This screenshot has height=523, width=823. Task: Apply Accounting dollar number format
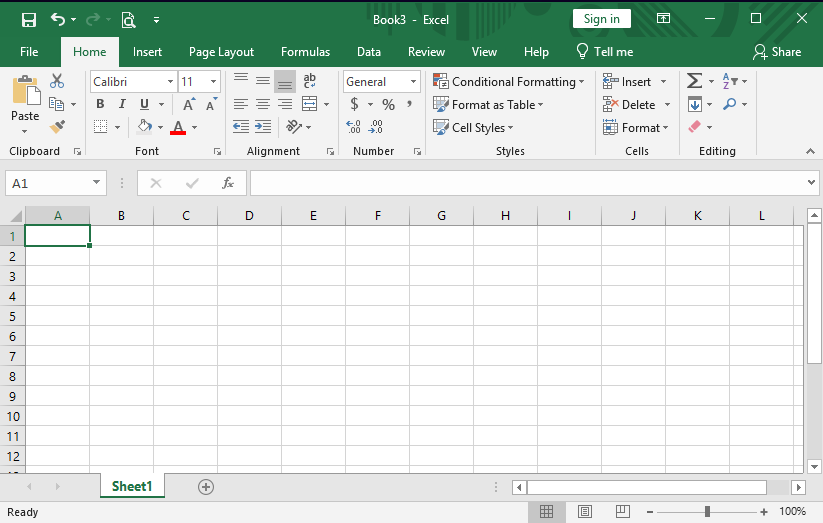click(354, 104)
